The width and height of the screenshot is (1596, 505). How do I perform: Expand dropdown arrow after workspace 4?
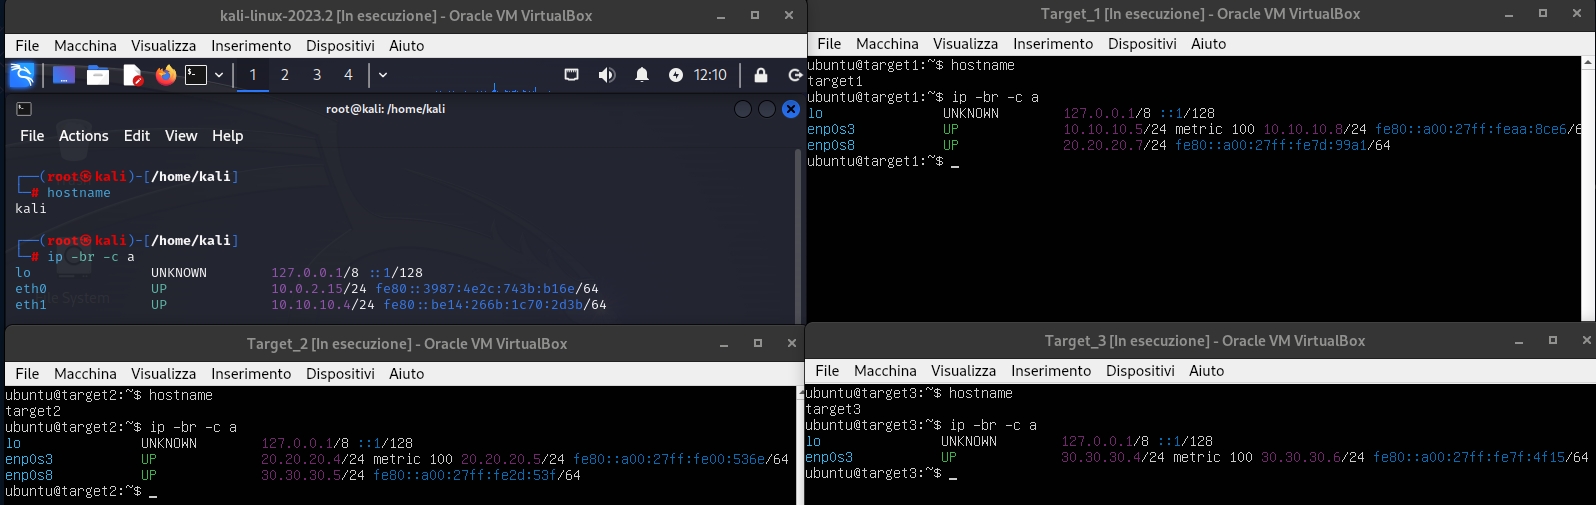pyautogui.click(x=383, y=75)
